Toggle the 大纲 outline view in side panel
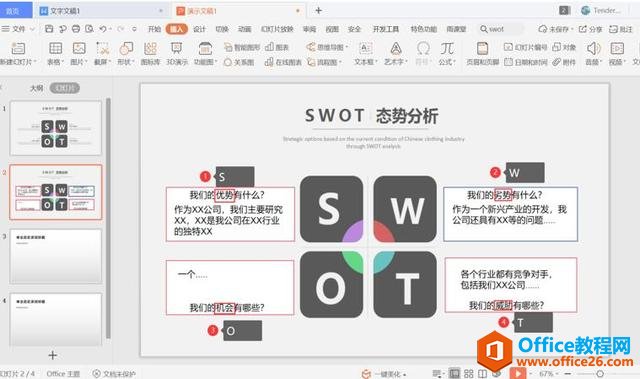Screen dimensions: 640x379 pos(37,88)
